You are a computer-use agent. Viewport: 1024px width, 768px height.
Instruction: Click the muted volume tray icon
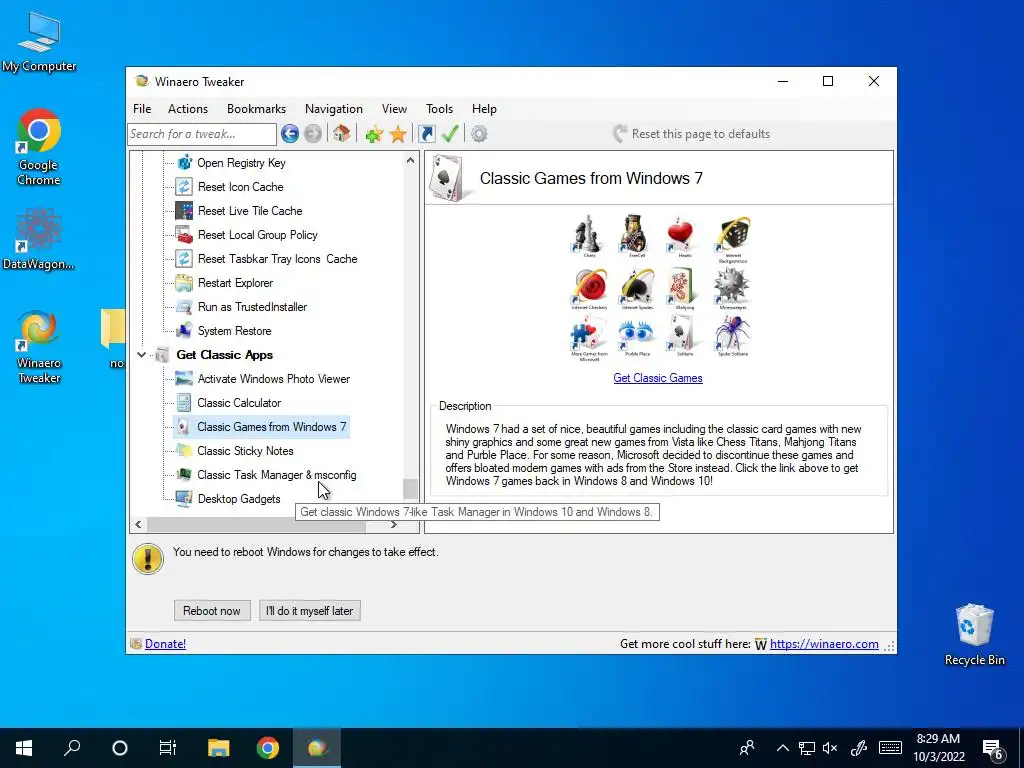click(x=830, y=748)
